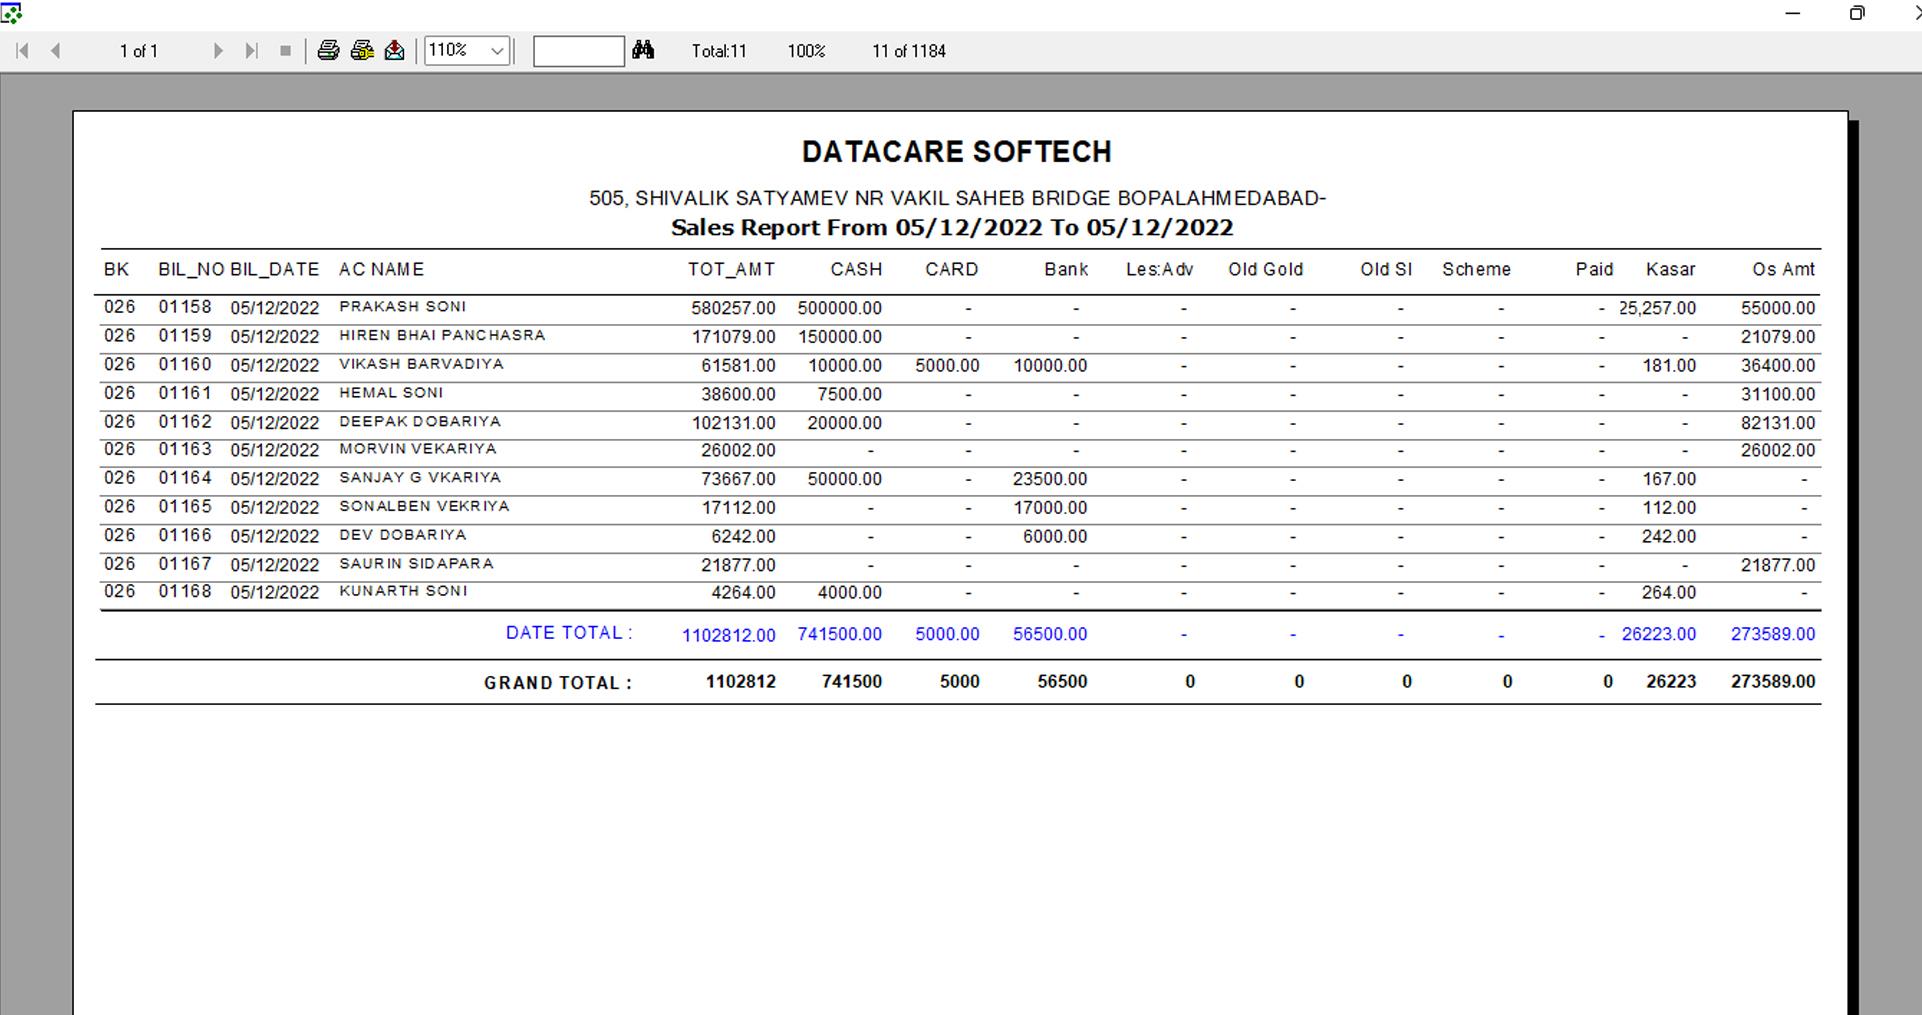Click the GRAND TOTAL label
Viewport: 1922px width, 1015px height.
coord(558,683)
